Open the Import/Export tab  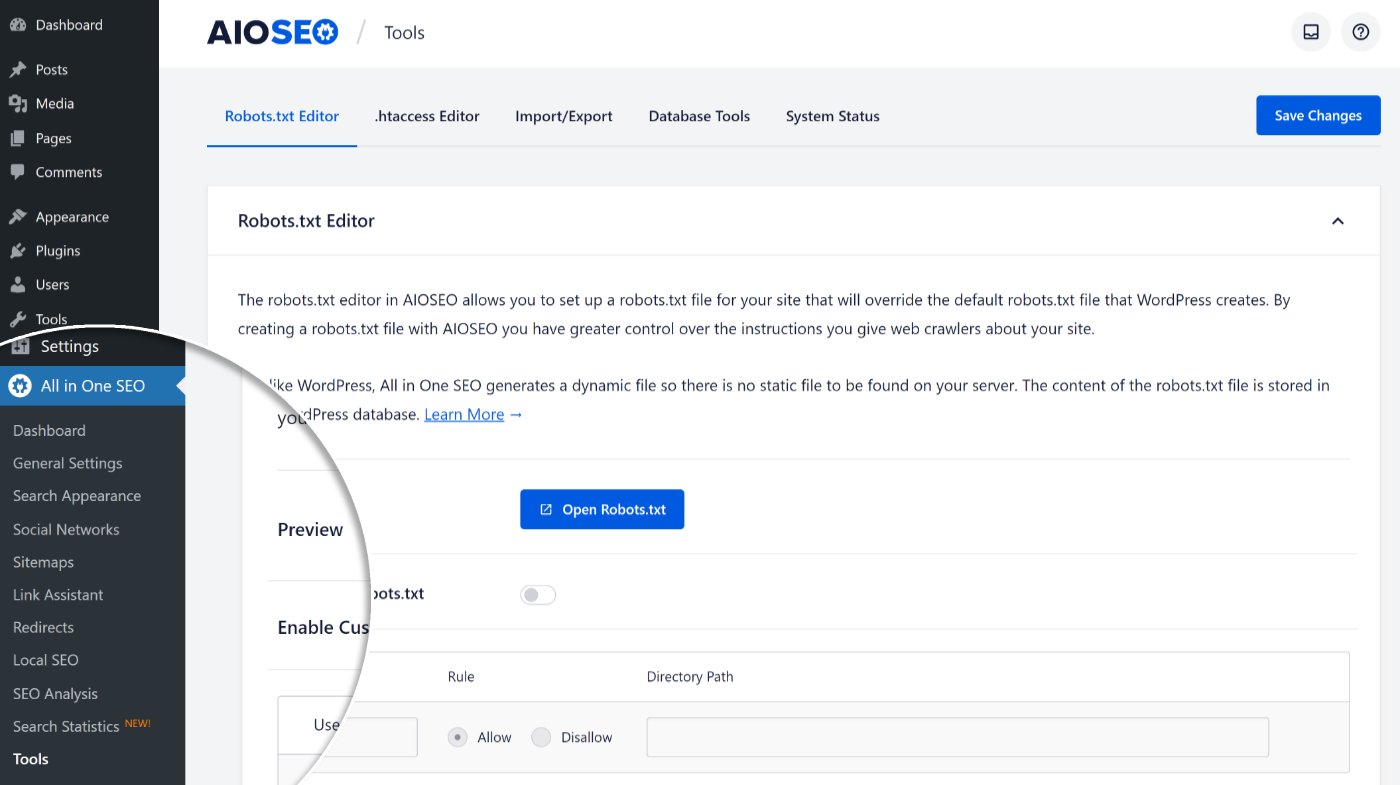click(x=564, y=116)
